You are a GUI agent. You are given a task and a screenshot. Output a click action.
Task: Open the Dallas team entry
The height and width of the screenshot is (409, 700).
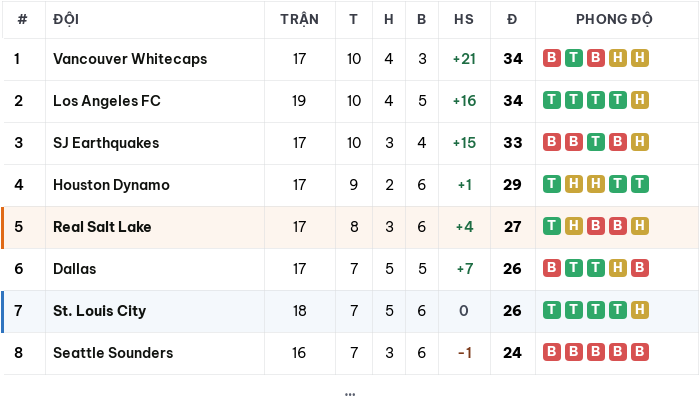(75, 269)
